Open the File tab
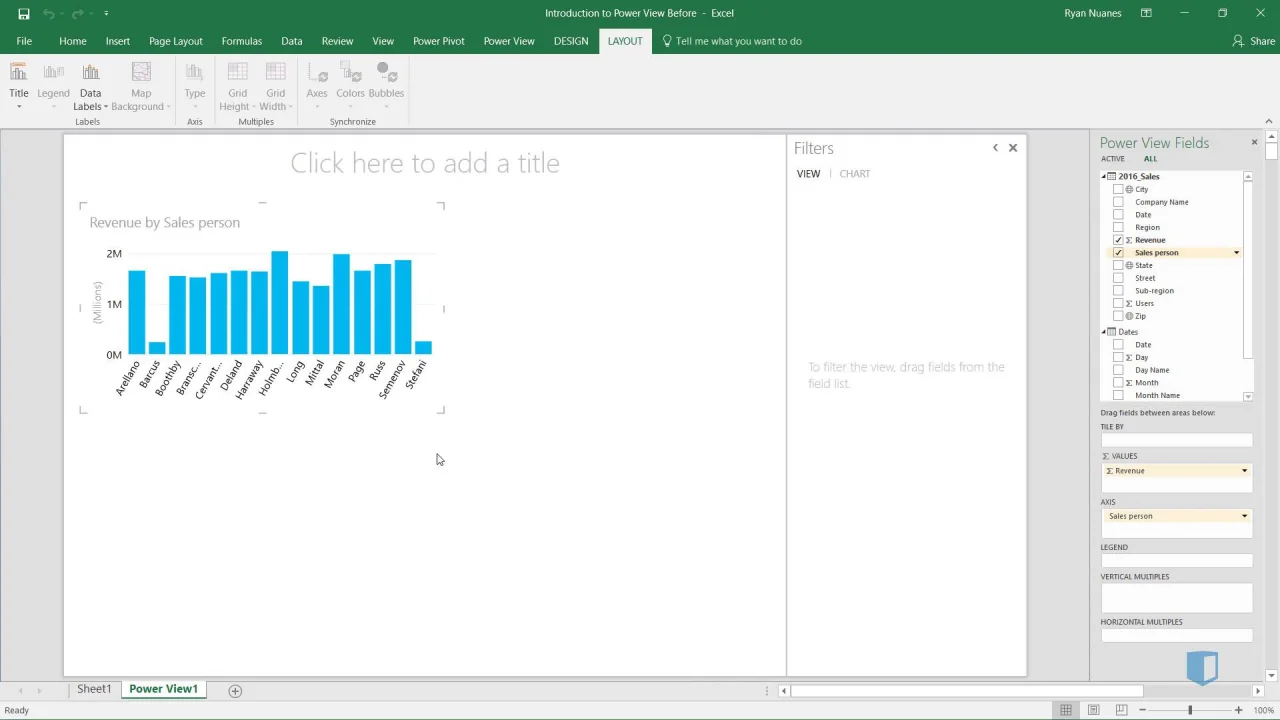 tap(24, 41)
